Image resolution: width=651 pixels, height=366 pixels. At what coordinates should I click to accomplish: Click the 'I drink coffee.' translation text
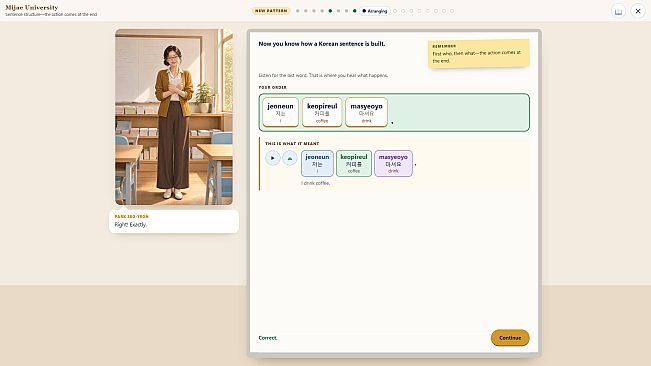(316, 183)
